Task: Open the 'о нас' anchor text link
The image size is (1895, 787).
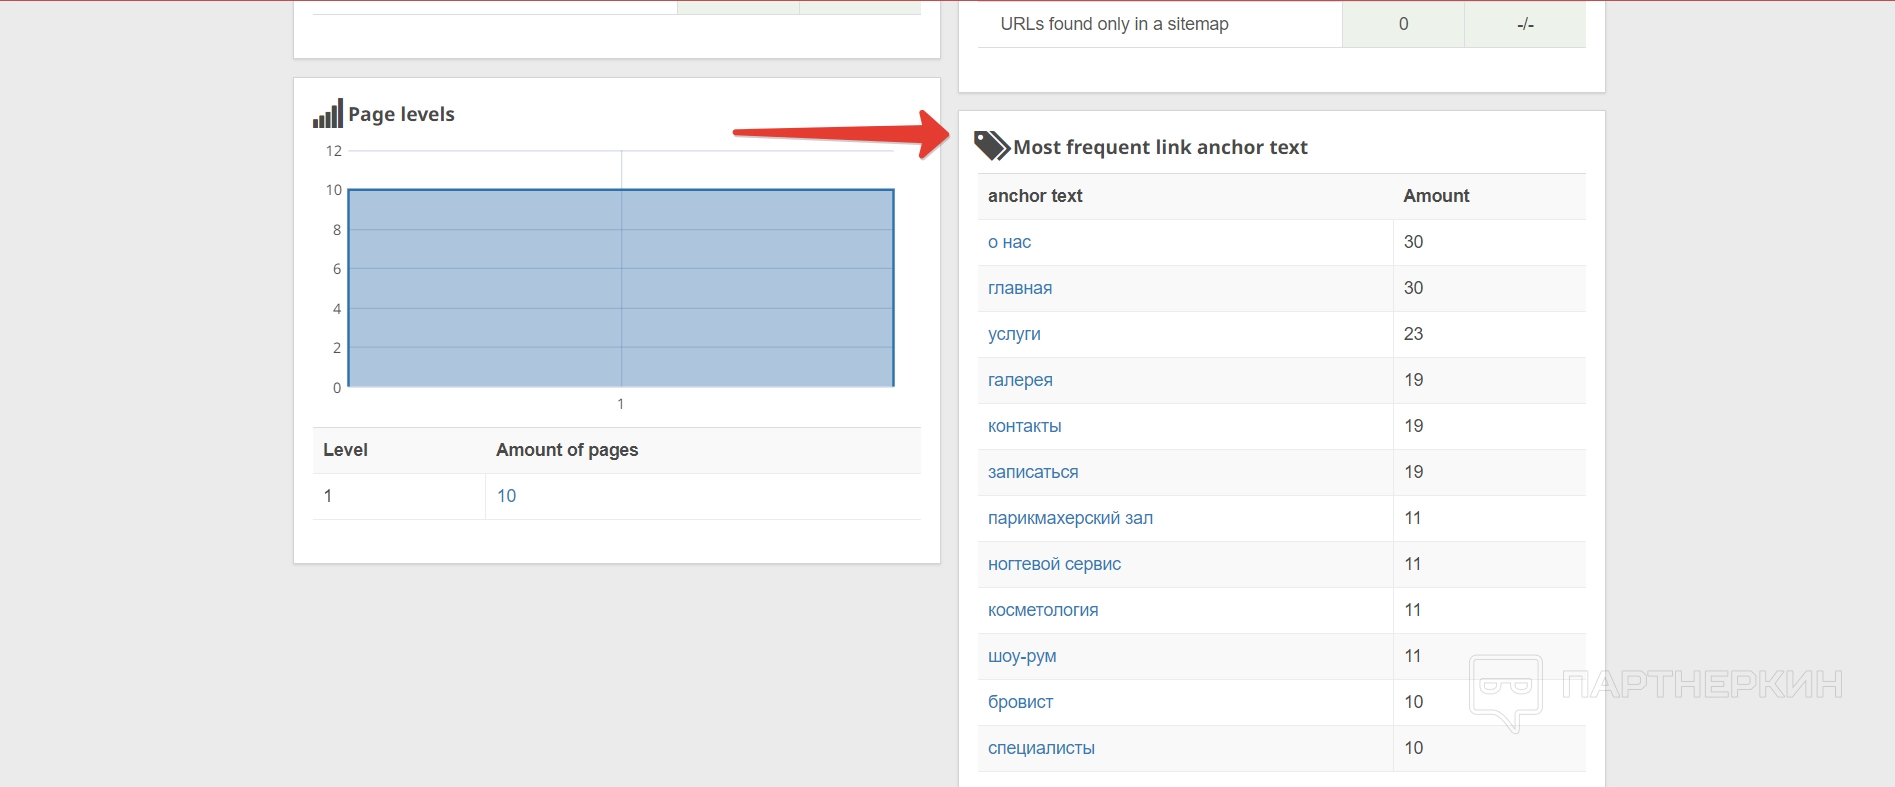Action: coord(1009,242)
